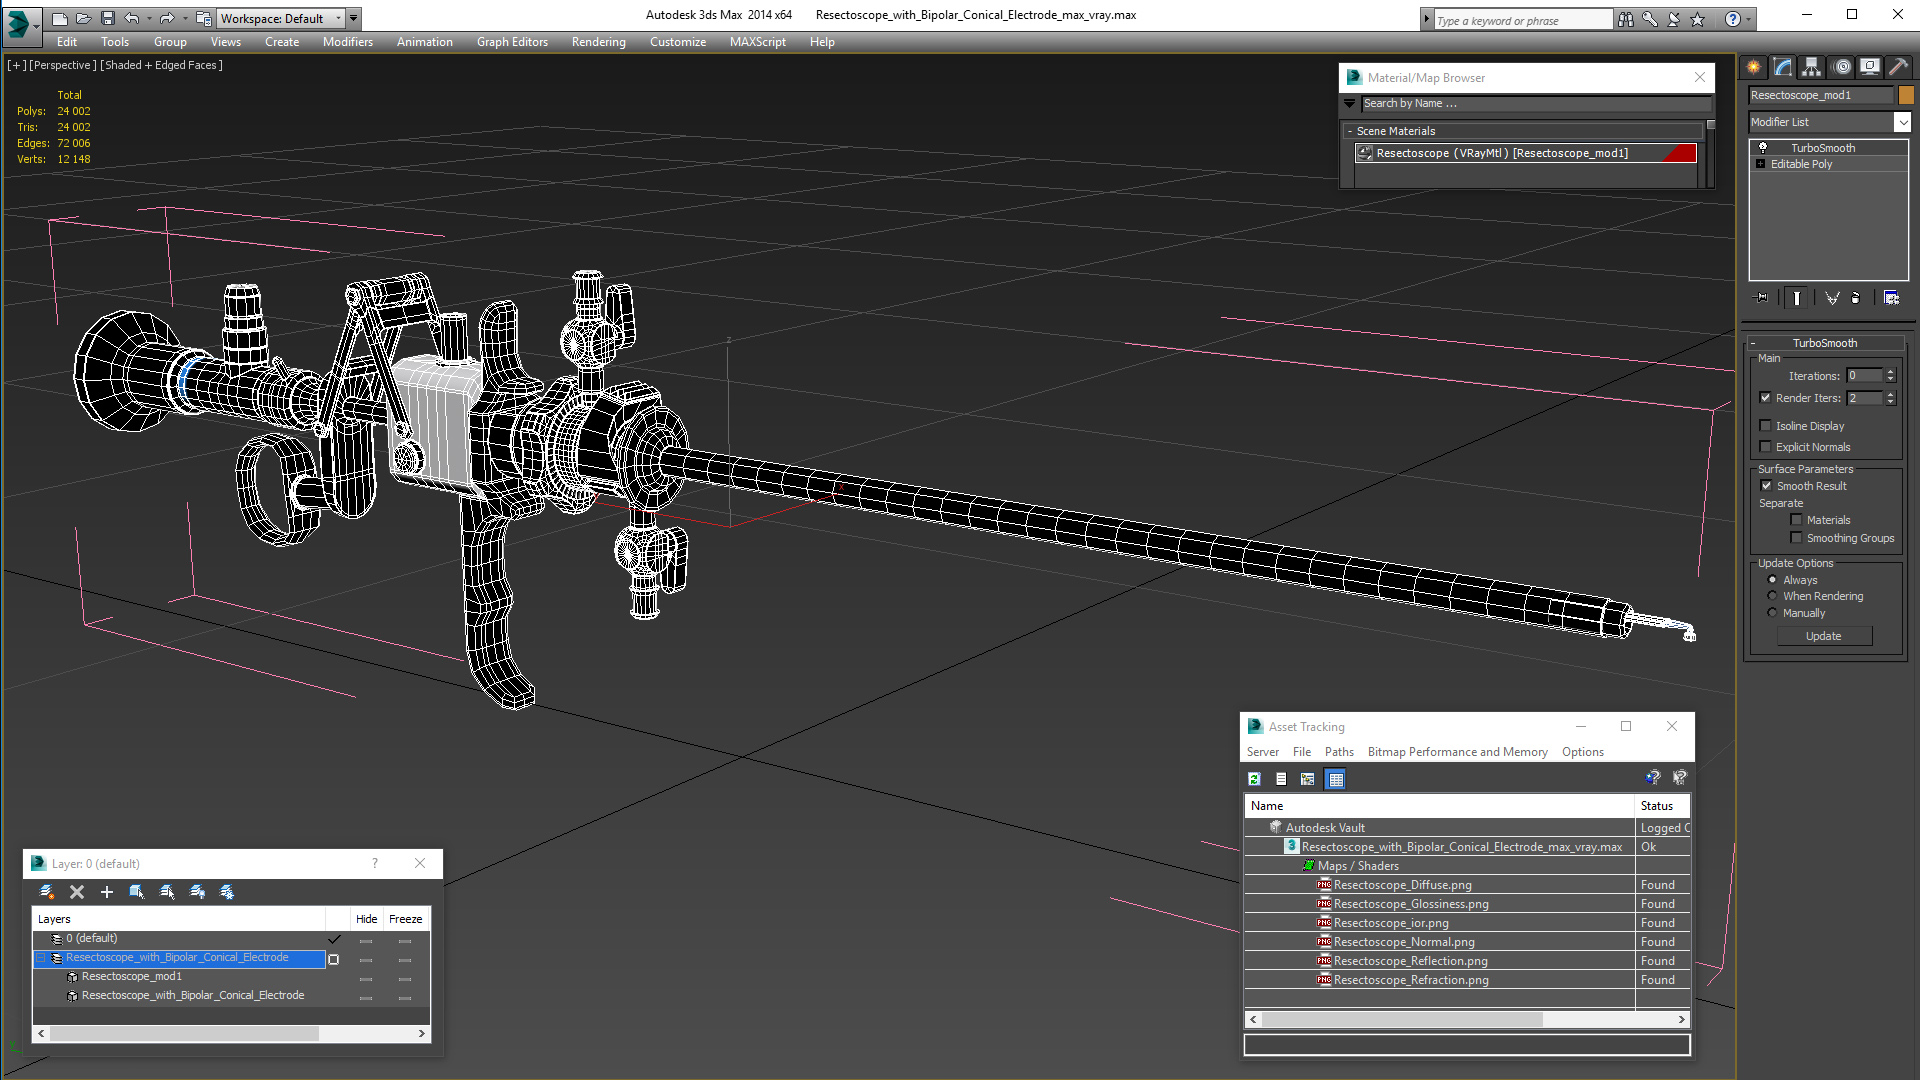Viewport: 1920px width, 1080px height.
Task: Click the save file toolbar icon
Action: tap(107, 18)
